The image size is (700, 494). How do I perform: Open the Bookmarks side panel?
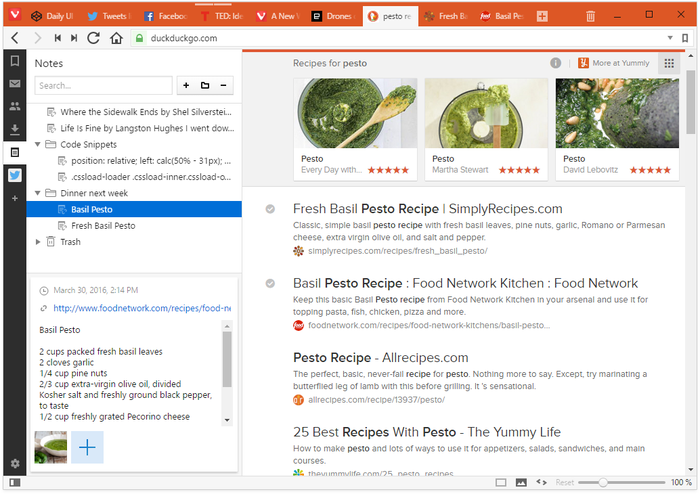click(15, 61)
